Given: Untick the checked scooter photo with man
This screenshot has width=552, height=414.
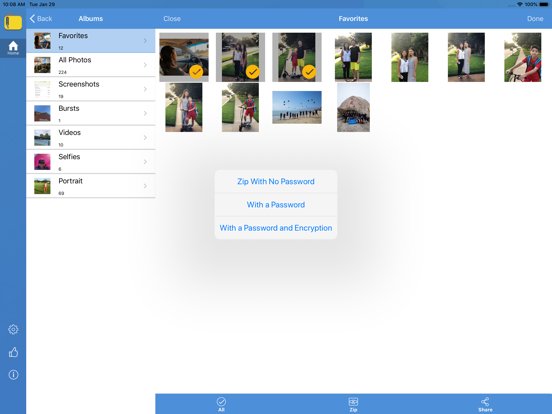Looking at the screenshot, I should (x=297, y=57).
